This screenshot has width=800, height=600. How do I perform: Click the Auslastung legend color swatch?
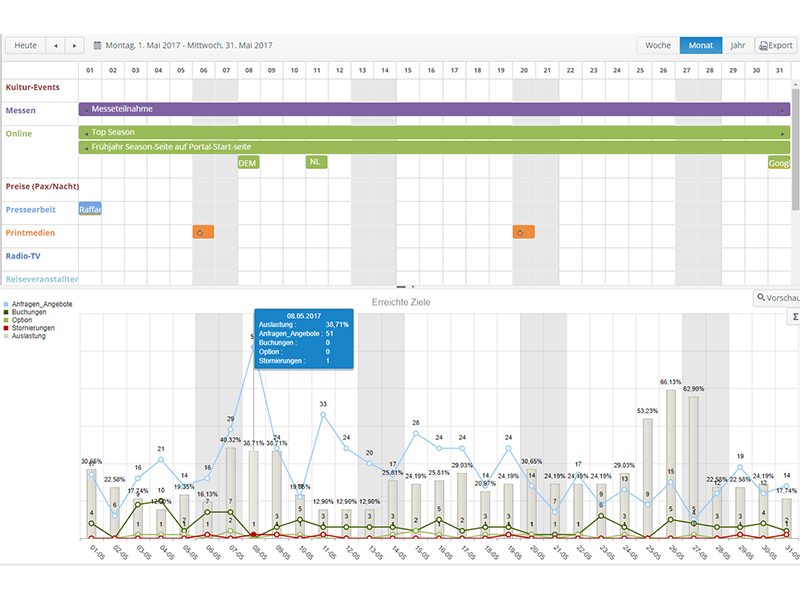(x=7, y=336)
